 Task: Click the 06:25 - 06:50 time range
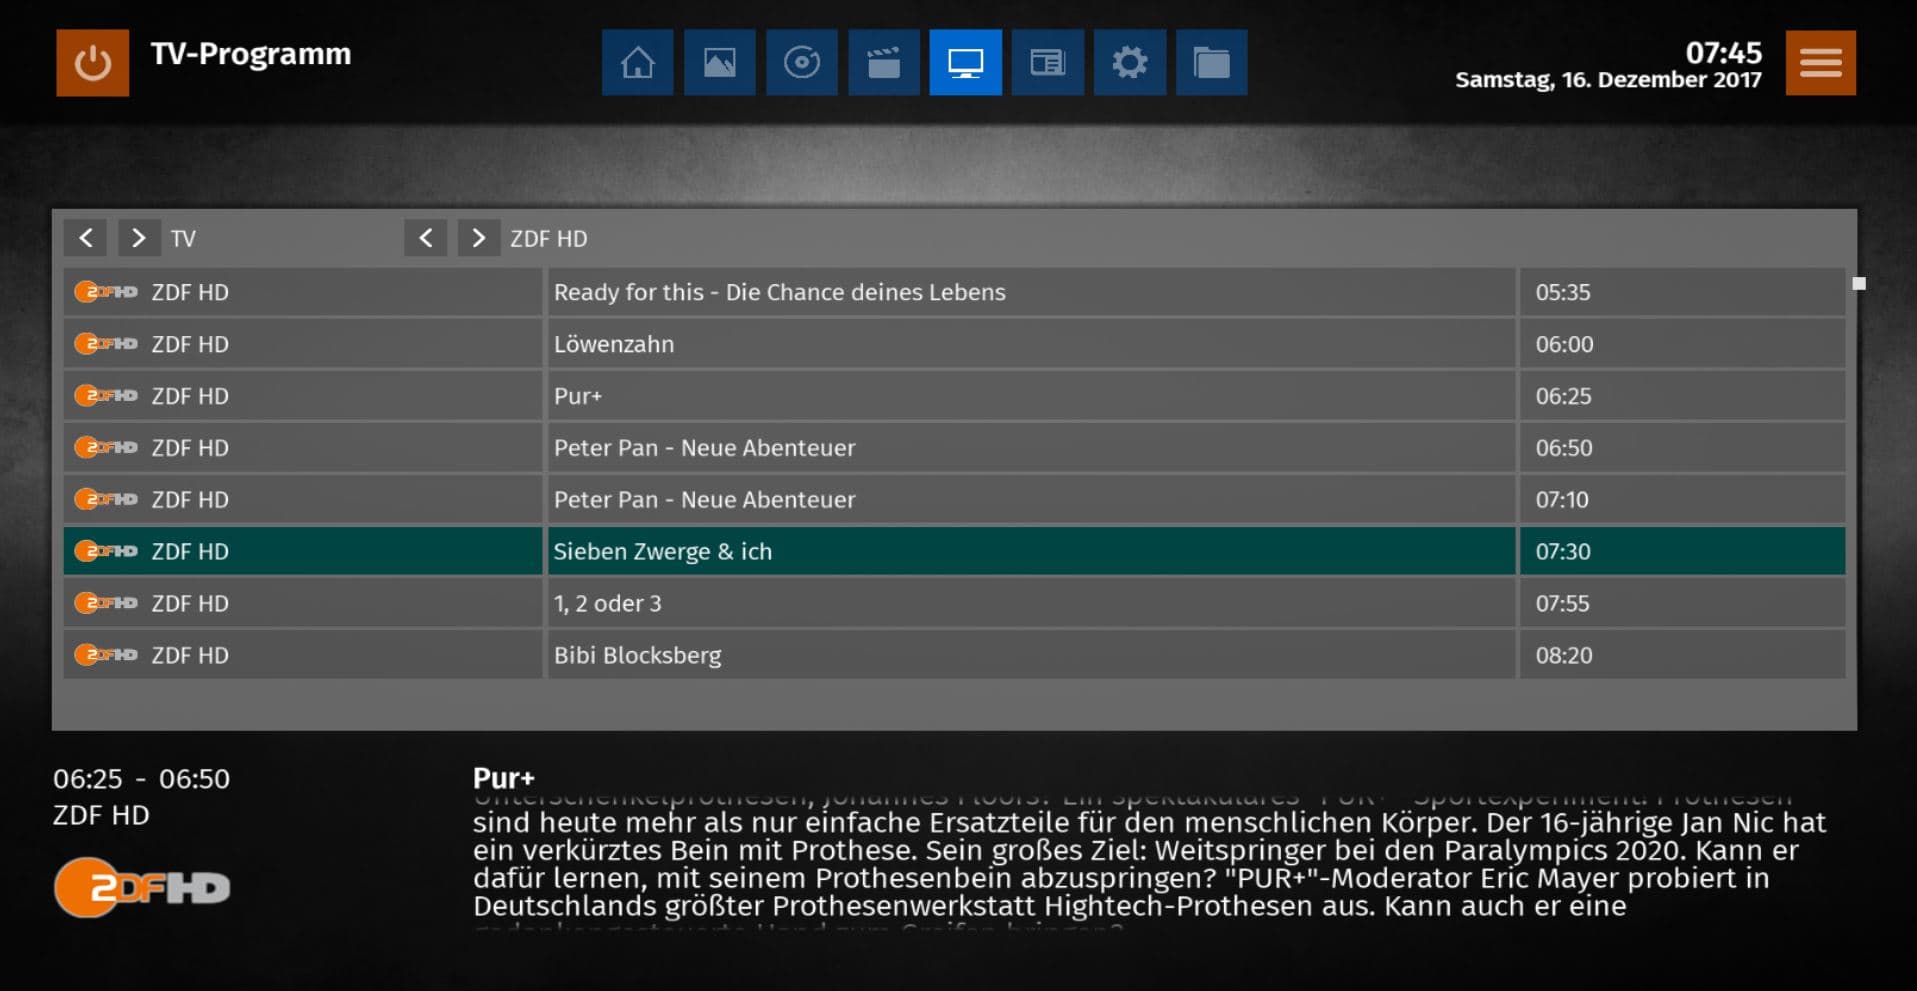click(x=141, y=779)
